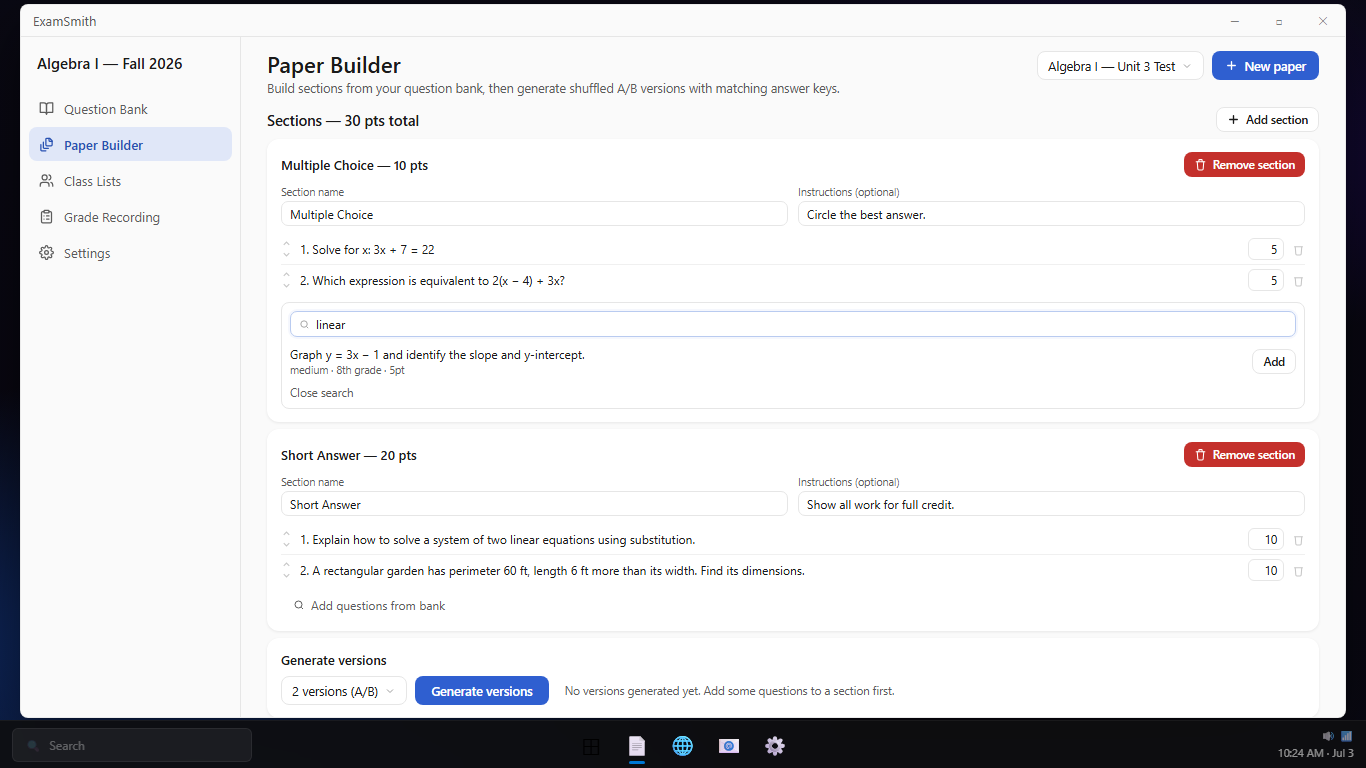Add the "Graph y = 3x − 1" search result
The height and width of the screenshot is (768, 1366).
coord(1273,362)
